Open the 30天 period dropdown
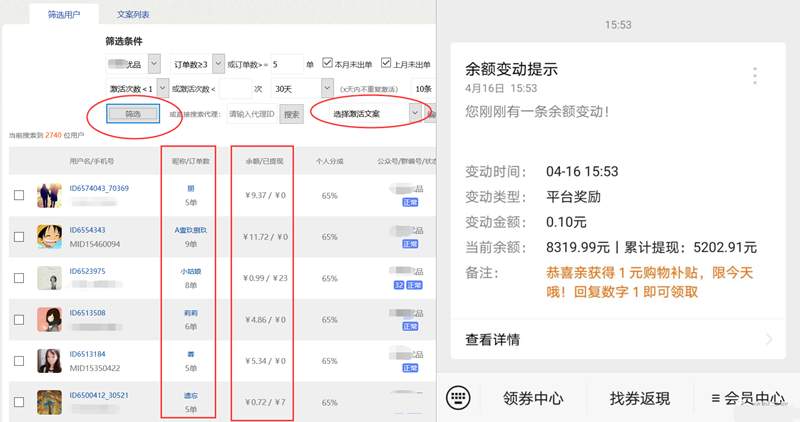 [302, 89]
